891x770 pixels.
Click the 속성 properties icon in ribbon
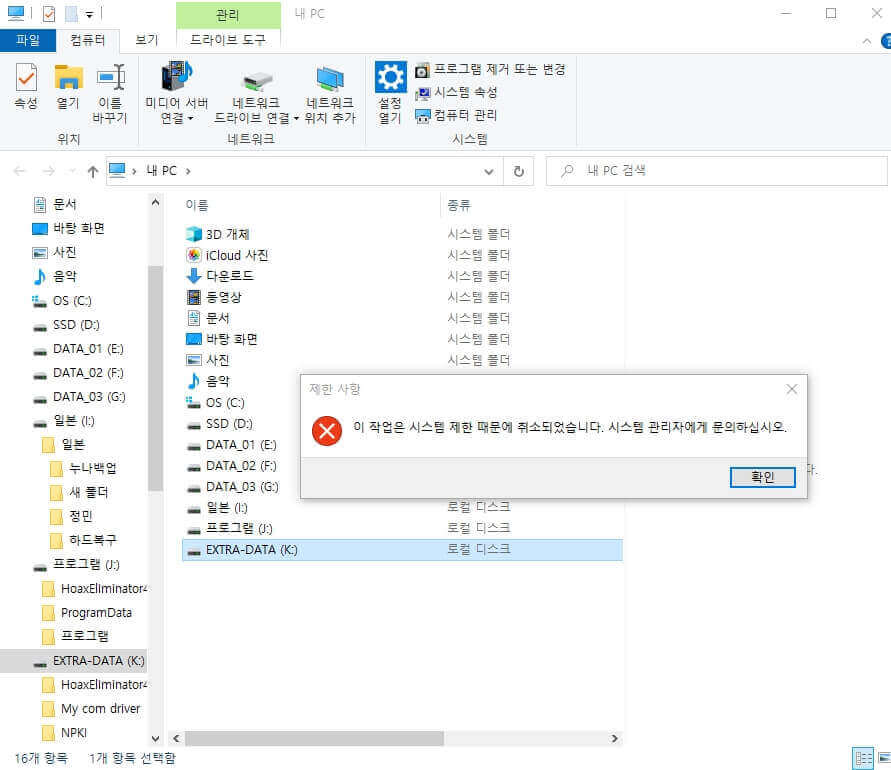point(26,78)
